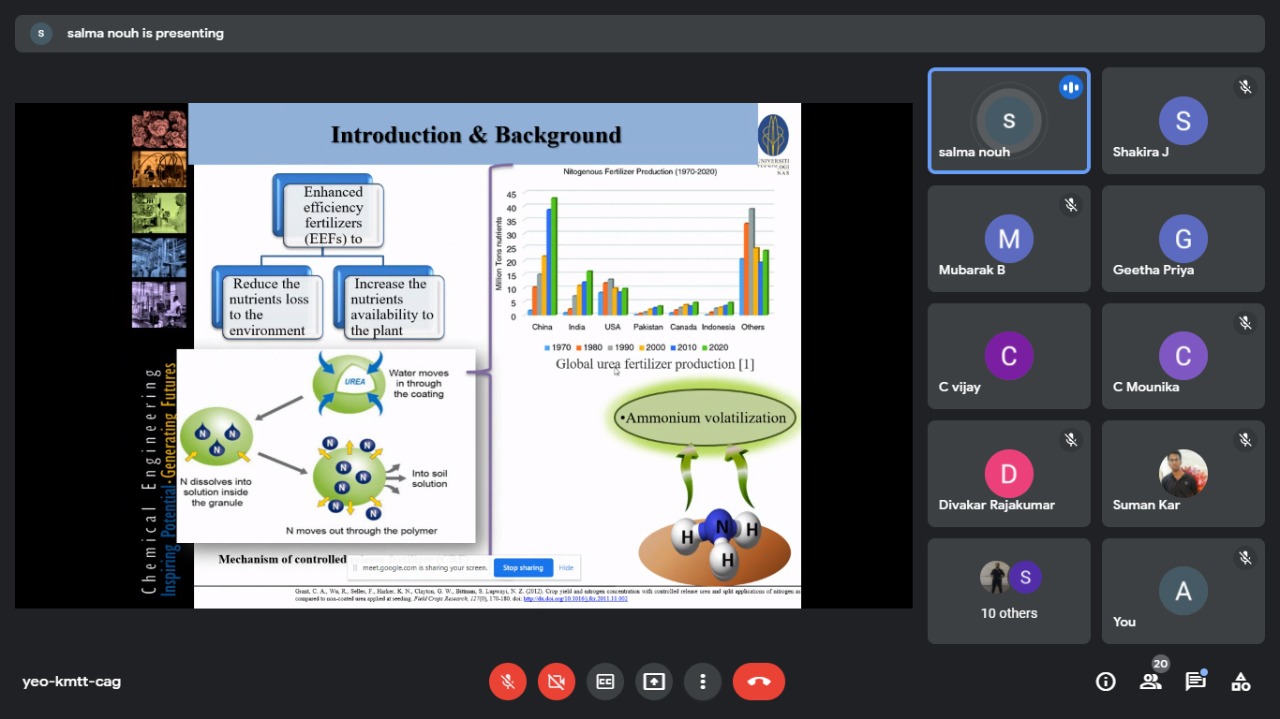This screenshot has width=1280, height=719.
Task: Select Suman Kar participant tile
Action: (x=1183, y=474)
